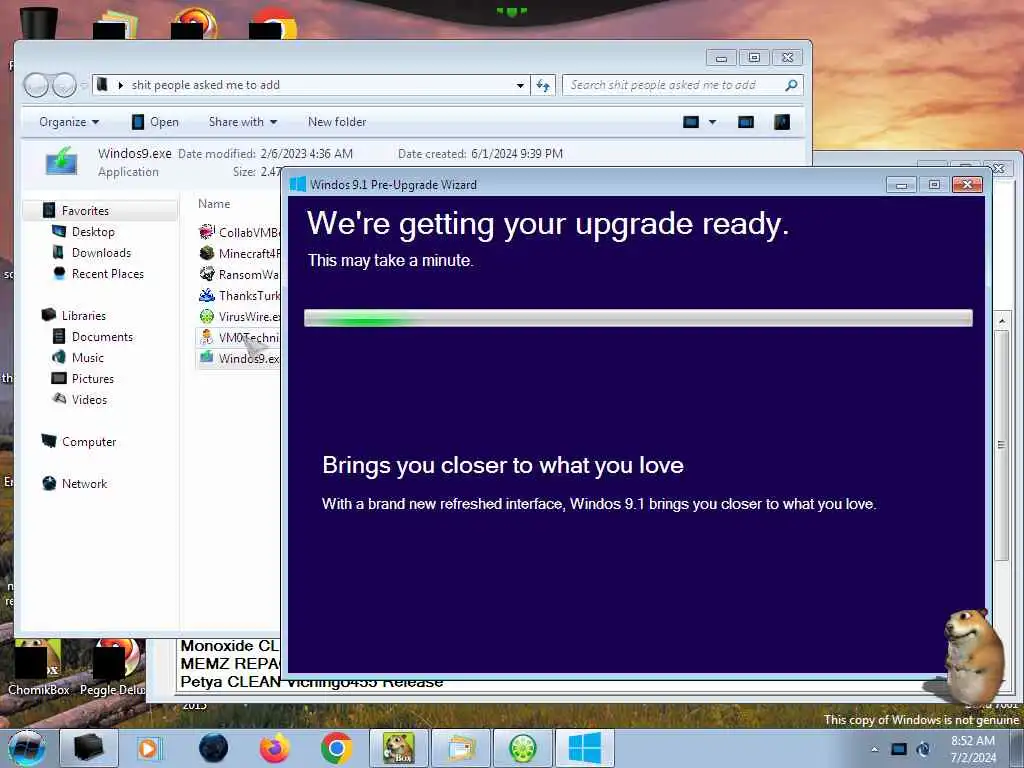Select the VirusWire.exe file icon
The image size is (1024, 768).
pyautogui.click(x=206, y=316)
